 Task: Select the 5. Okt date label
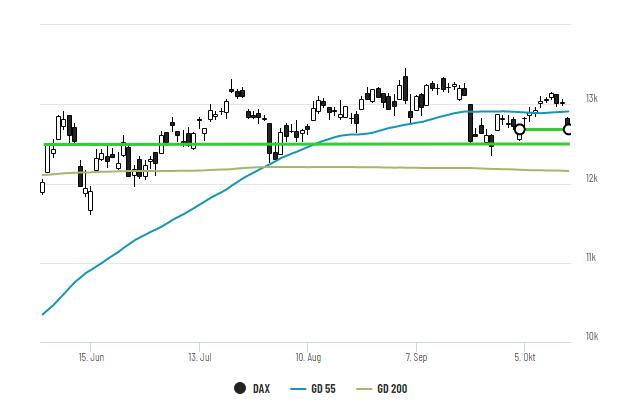pyautogui.click(x=525, y=355)
